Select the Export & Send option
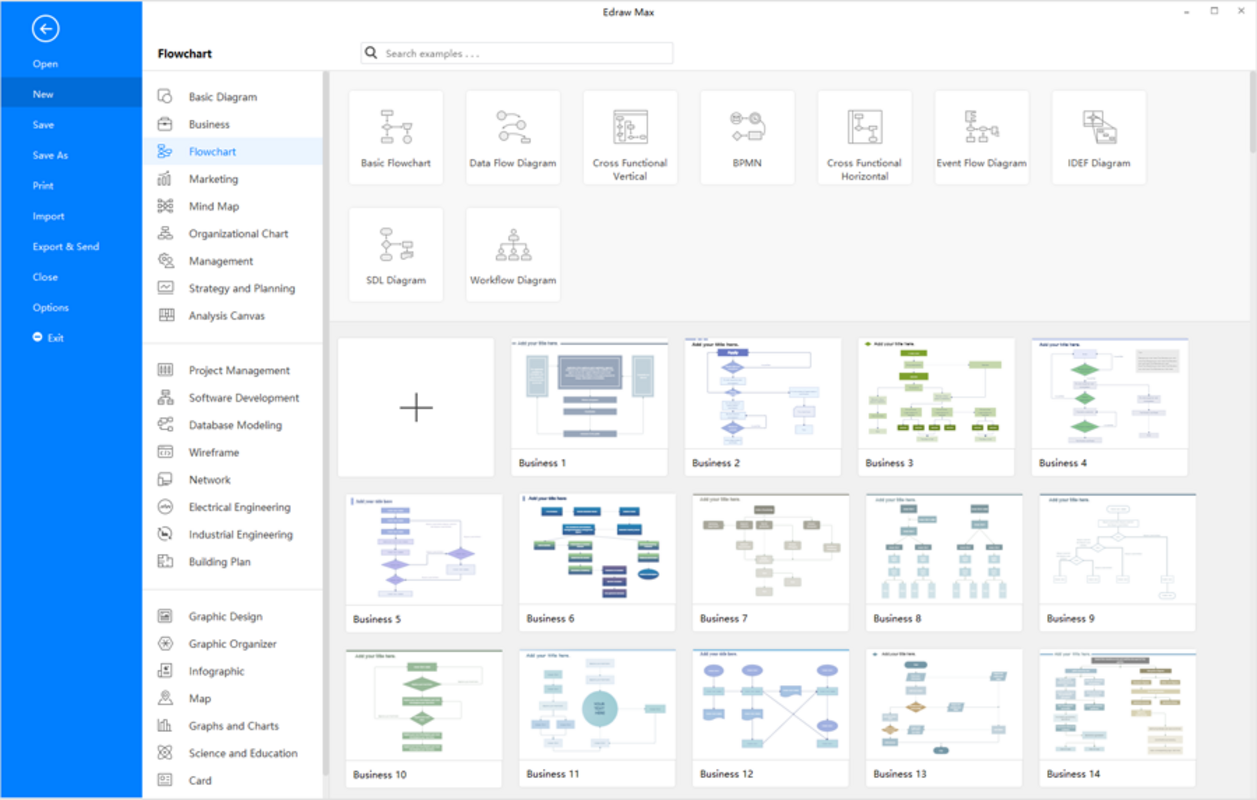Image resolution: width=1257 pixels, height=800 pixels. pyautogui.click(x=65, y=246)
